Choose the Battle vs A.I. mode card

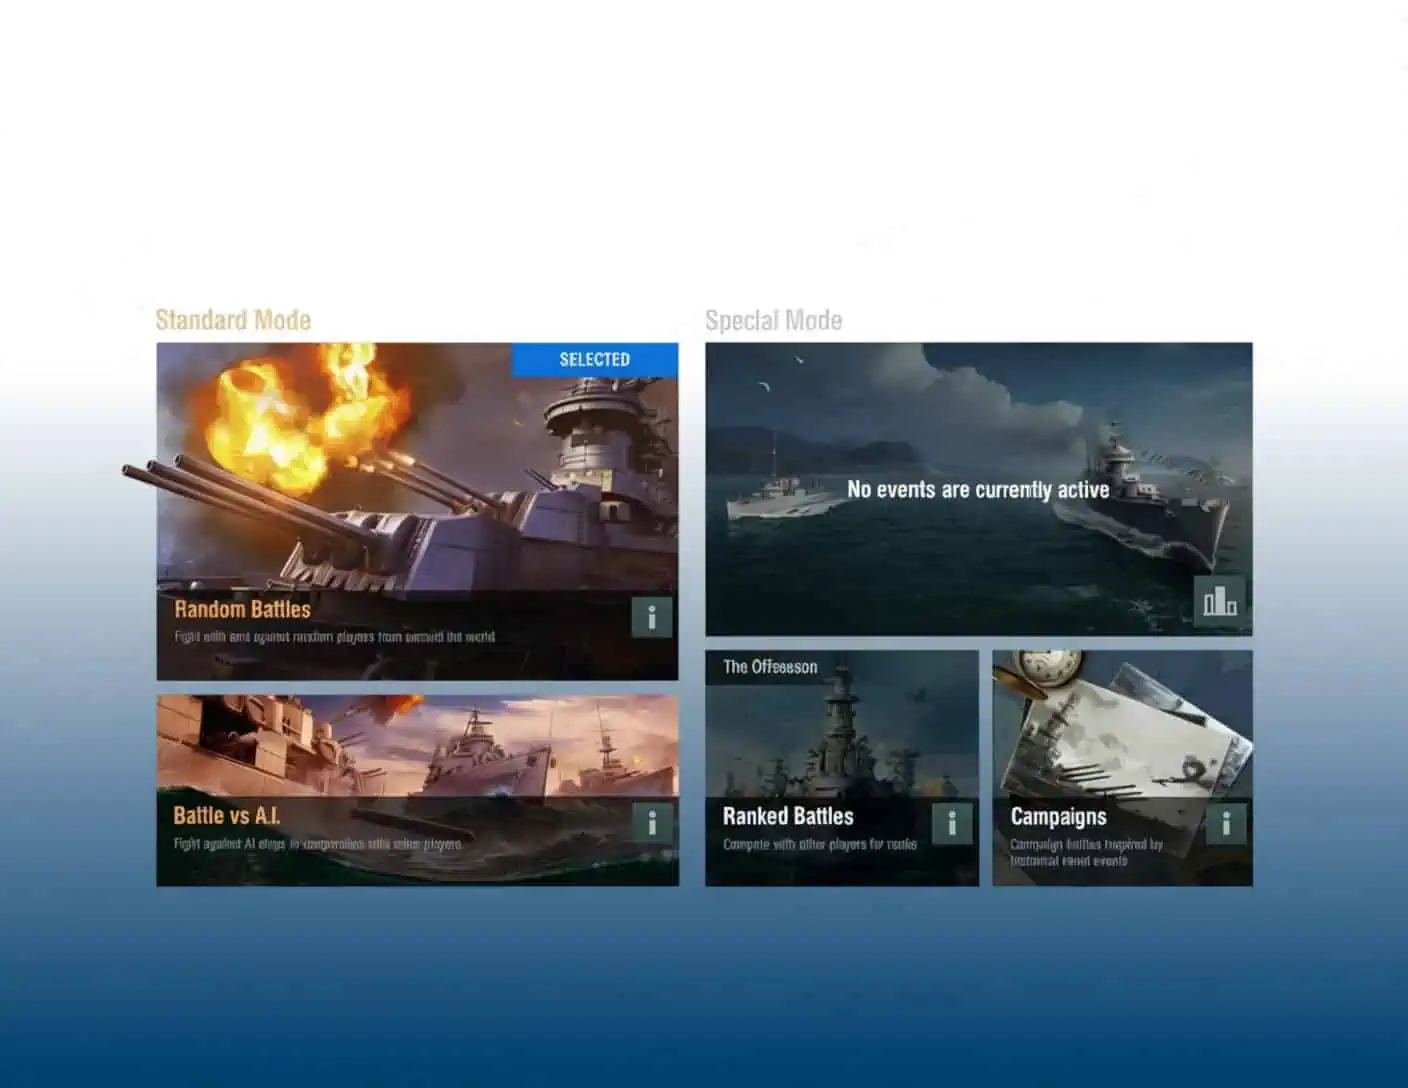click(x=417, y=790)
